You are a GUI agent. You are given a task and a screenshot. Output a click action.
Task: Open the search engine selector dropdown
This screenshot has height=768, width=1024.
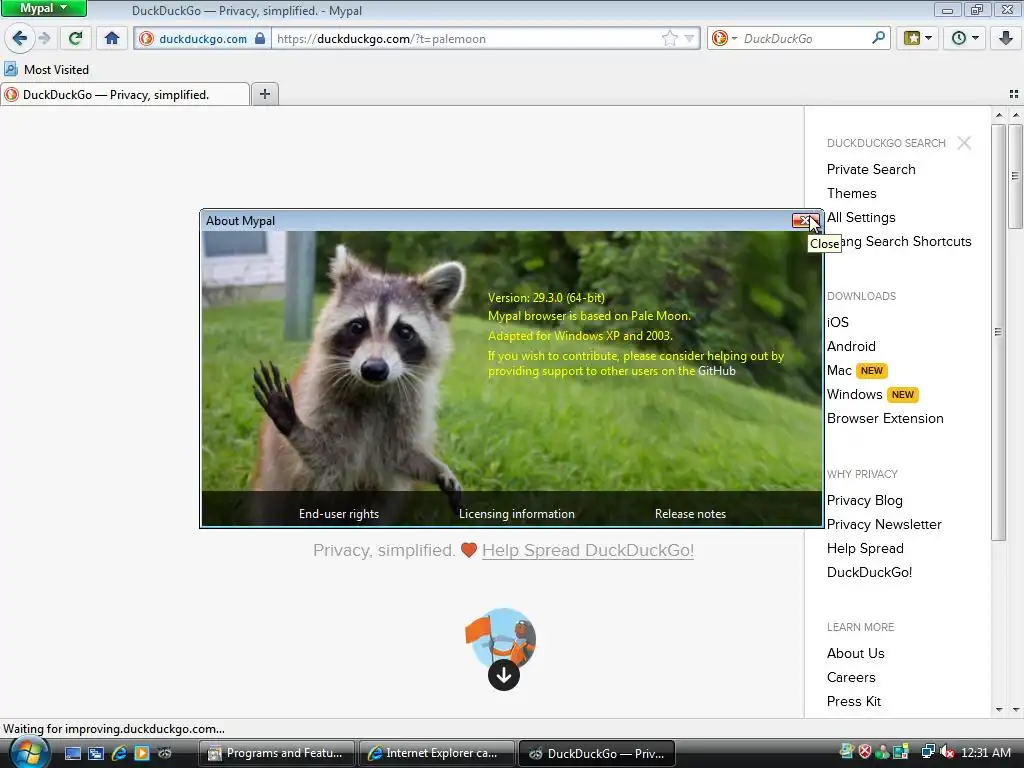click(x=724, y=39)
